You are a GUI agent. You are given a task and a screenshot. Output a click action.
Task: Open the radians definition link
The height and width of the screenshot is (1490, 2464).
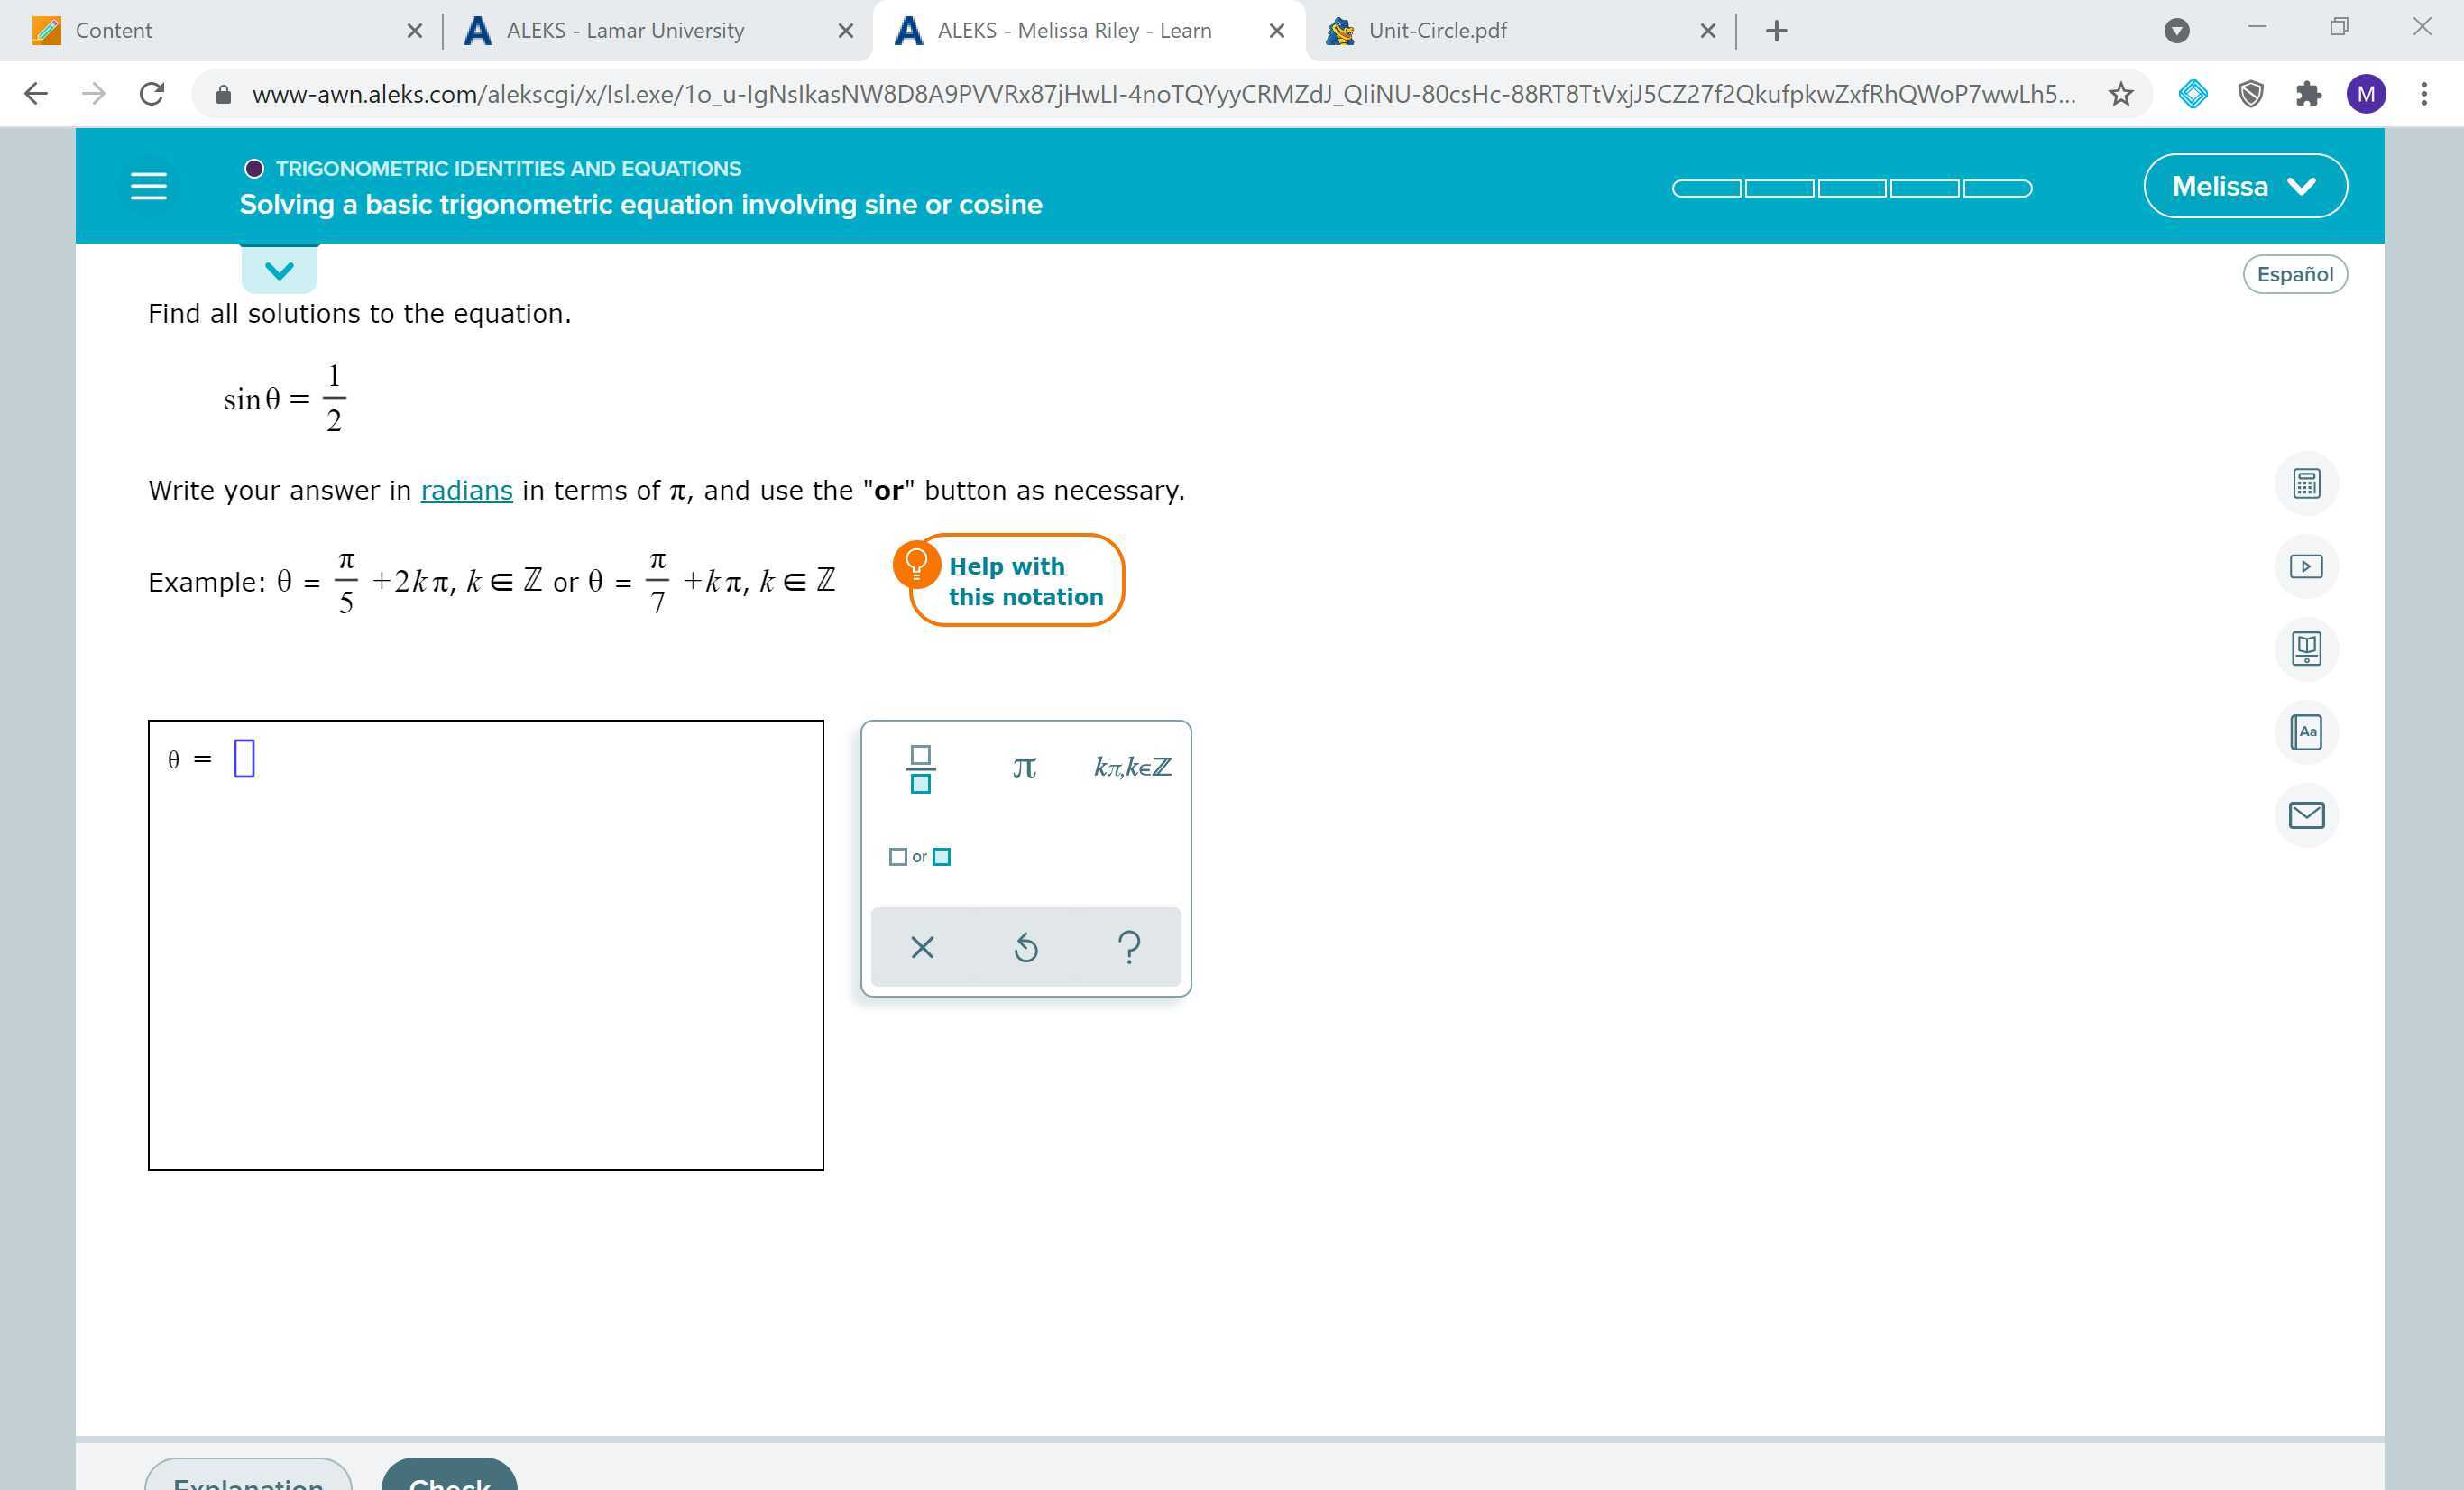(466, 490)
